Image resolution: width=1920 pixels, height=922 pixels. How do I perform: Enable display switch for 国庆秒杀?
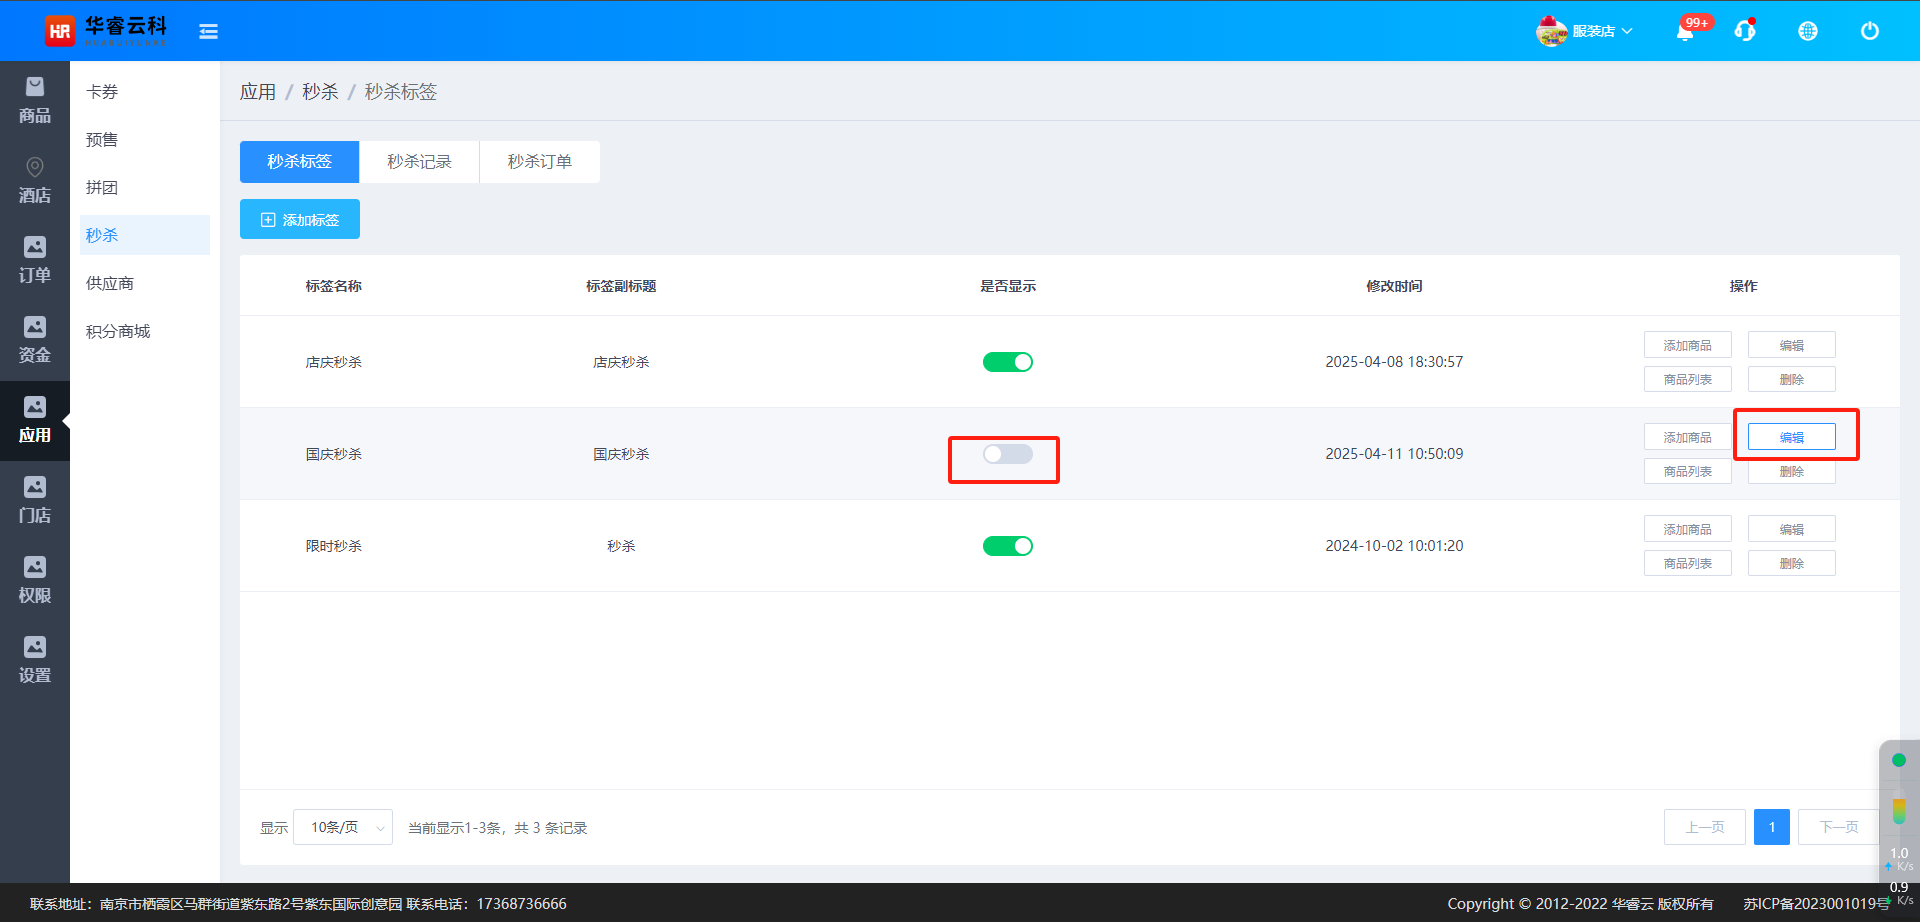tap(1007, 454)
